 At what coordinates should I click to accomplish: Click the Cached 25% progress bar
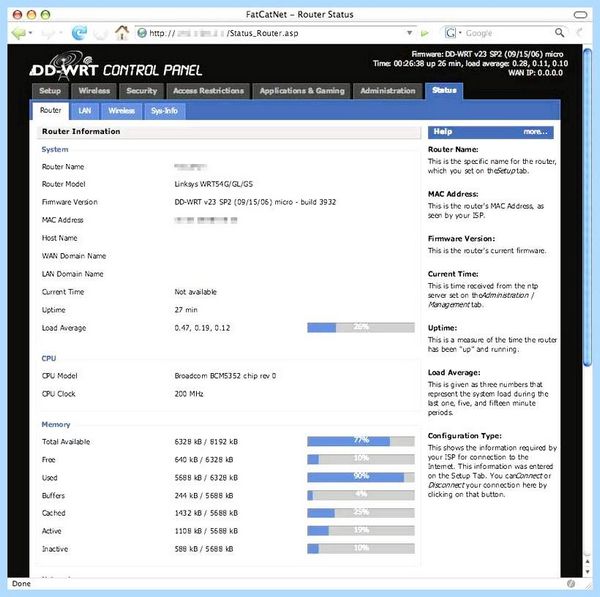360,512
